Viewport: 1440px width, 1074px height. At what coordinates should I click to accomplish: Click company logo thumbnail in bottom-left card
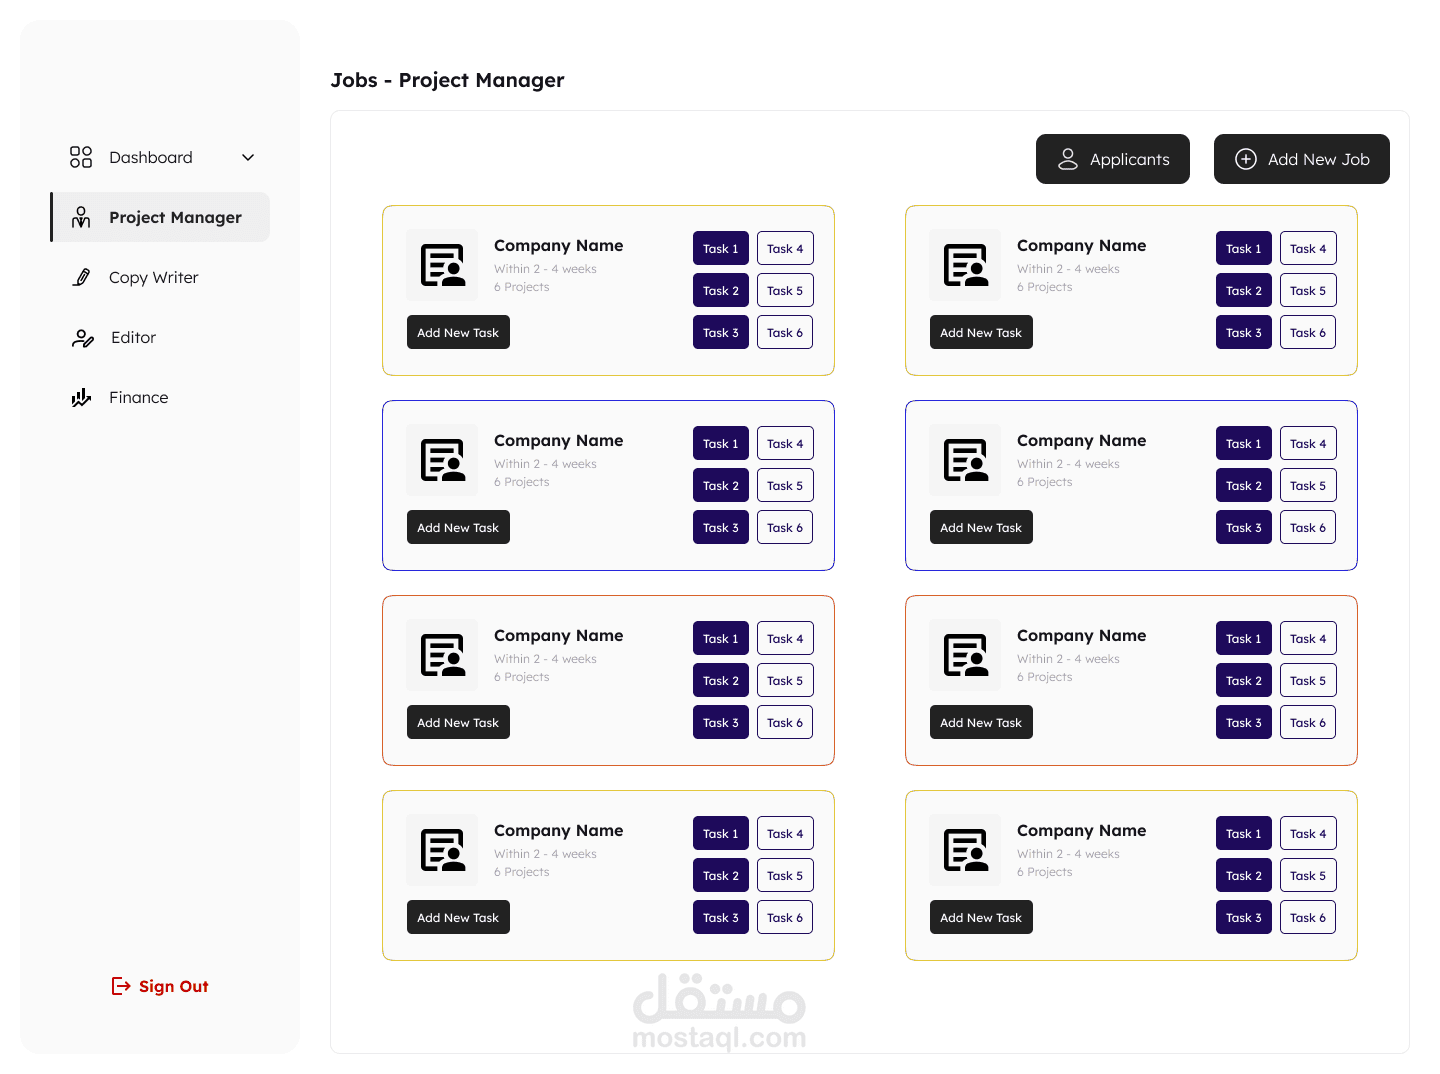coord(442,850)
